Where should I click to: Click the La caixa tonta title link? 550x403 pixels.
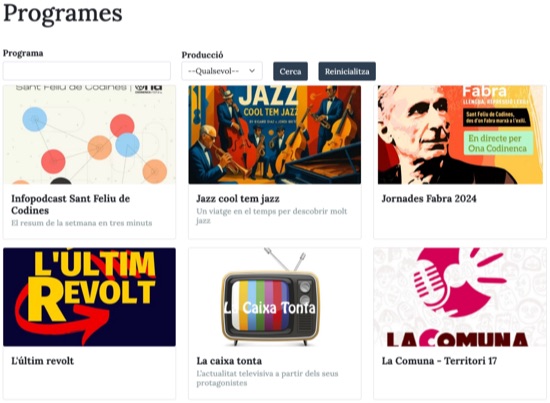tap(229, 361)
